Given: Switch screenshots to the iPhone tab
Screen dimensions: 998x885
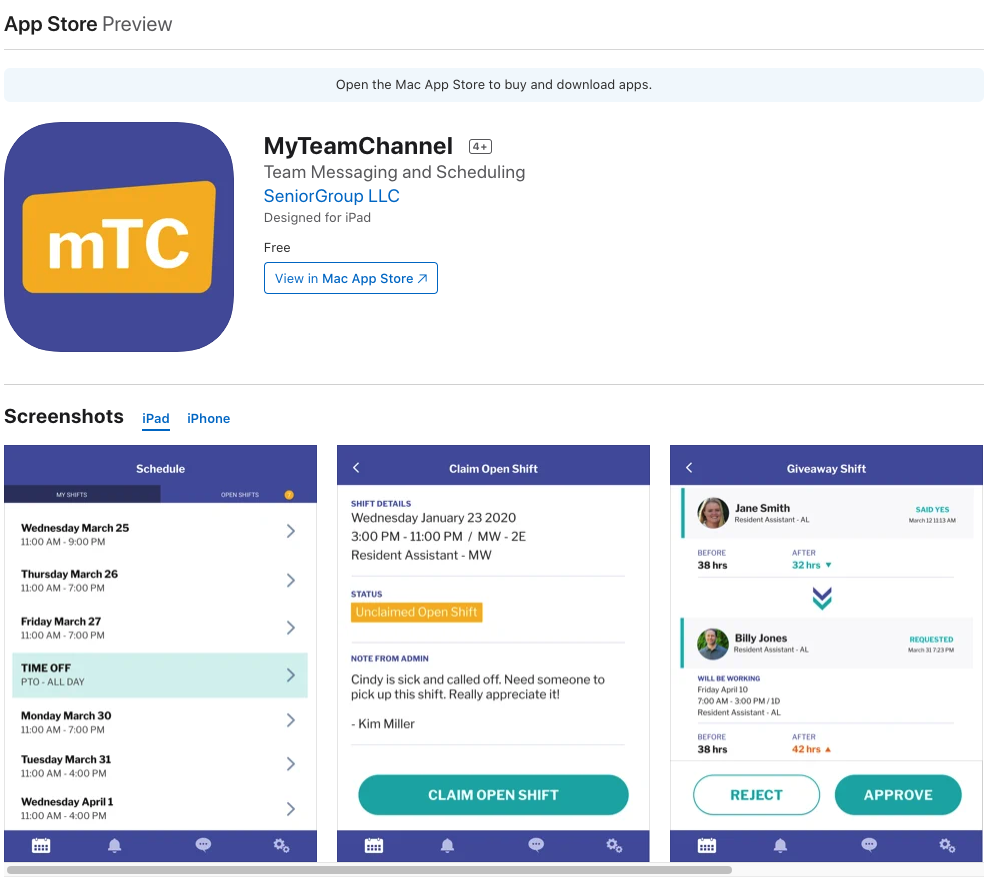Looking at the screenshot, I should point(208,419).
